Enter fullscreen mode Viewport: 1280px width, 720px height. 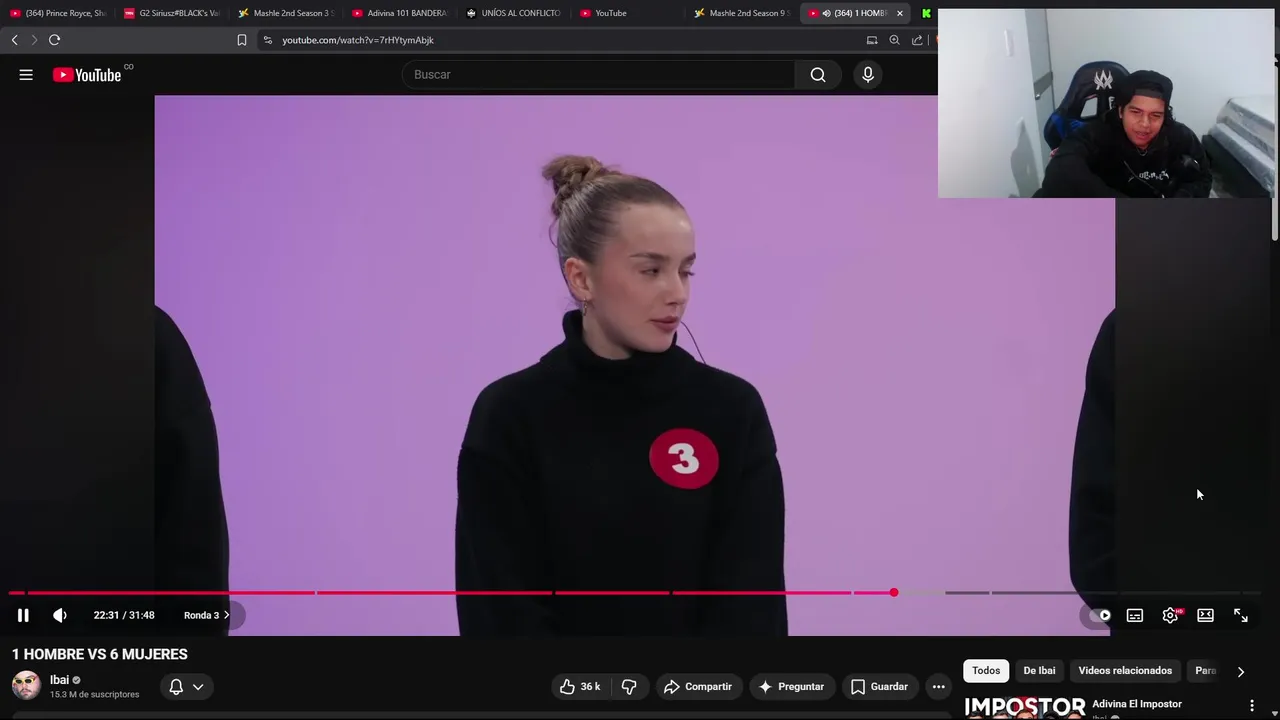click(x=1241, y=616)
